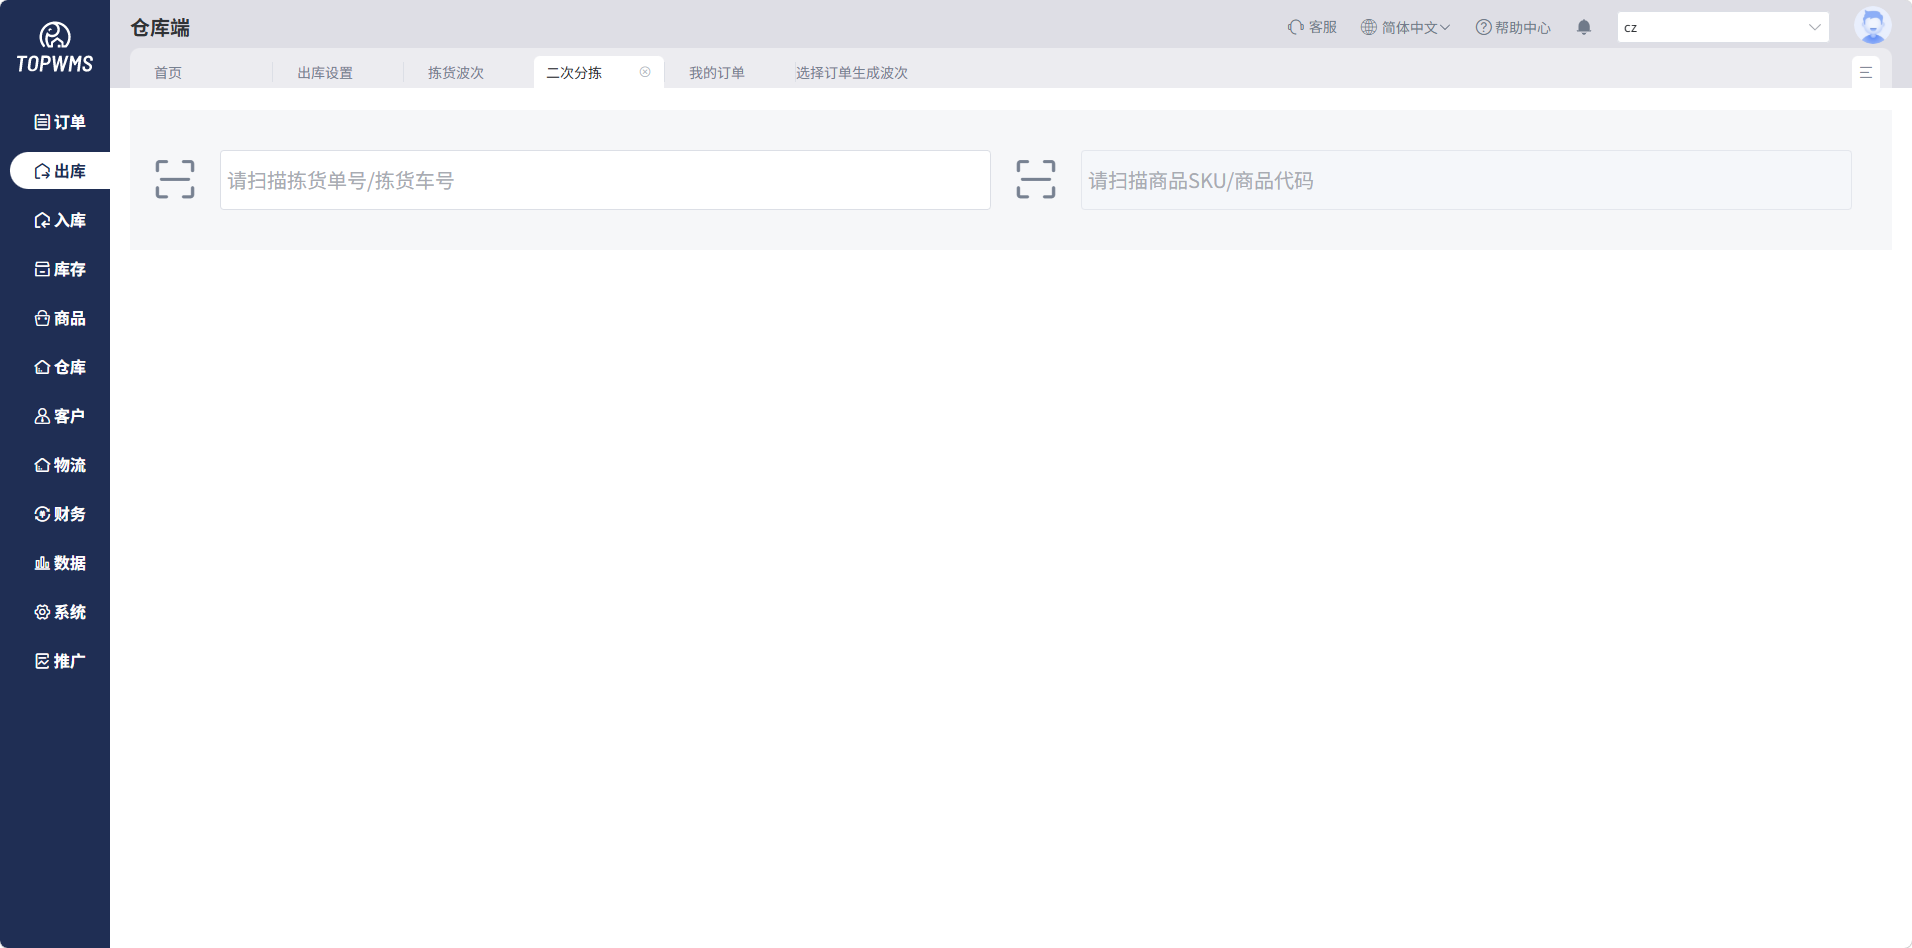Switch to the 选择订单生成波次 tab
The image size is (1912, 948).
852,73
